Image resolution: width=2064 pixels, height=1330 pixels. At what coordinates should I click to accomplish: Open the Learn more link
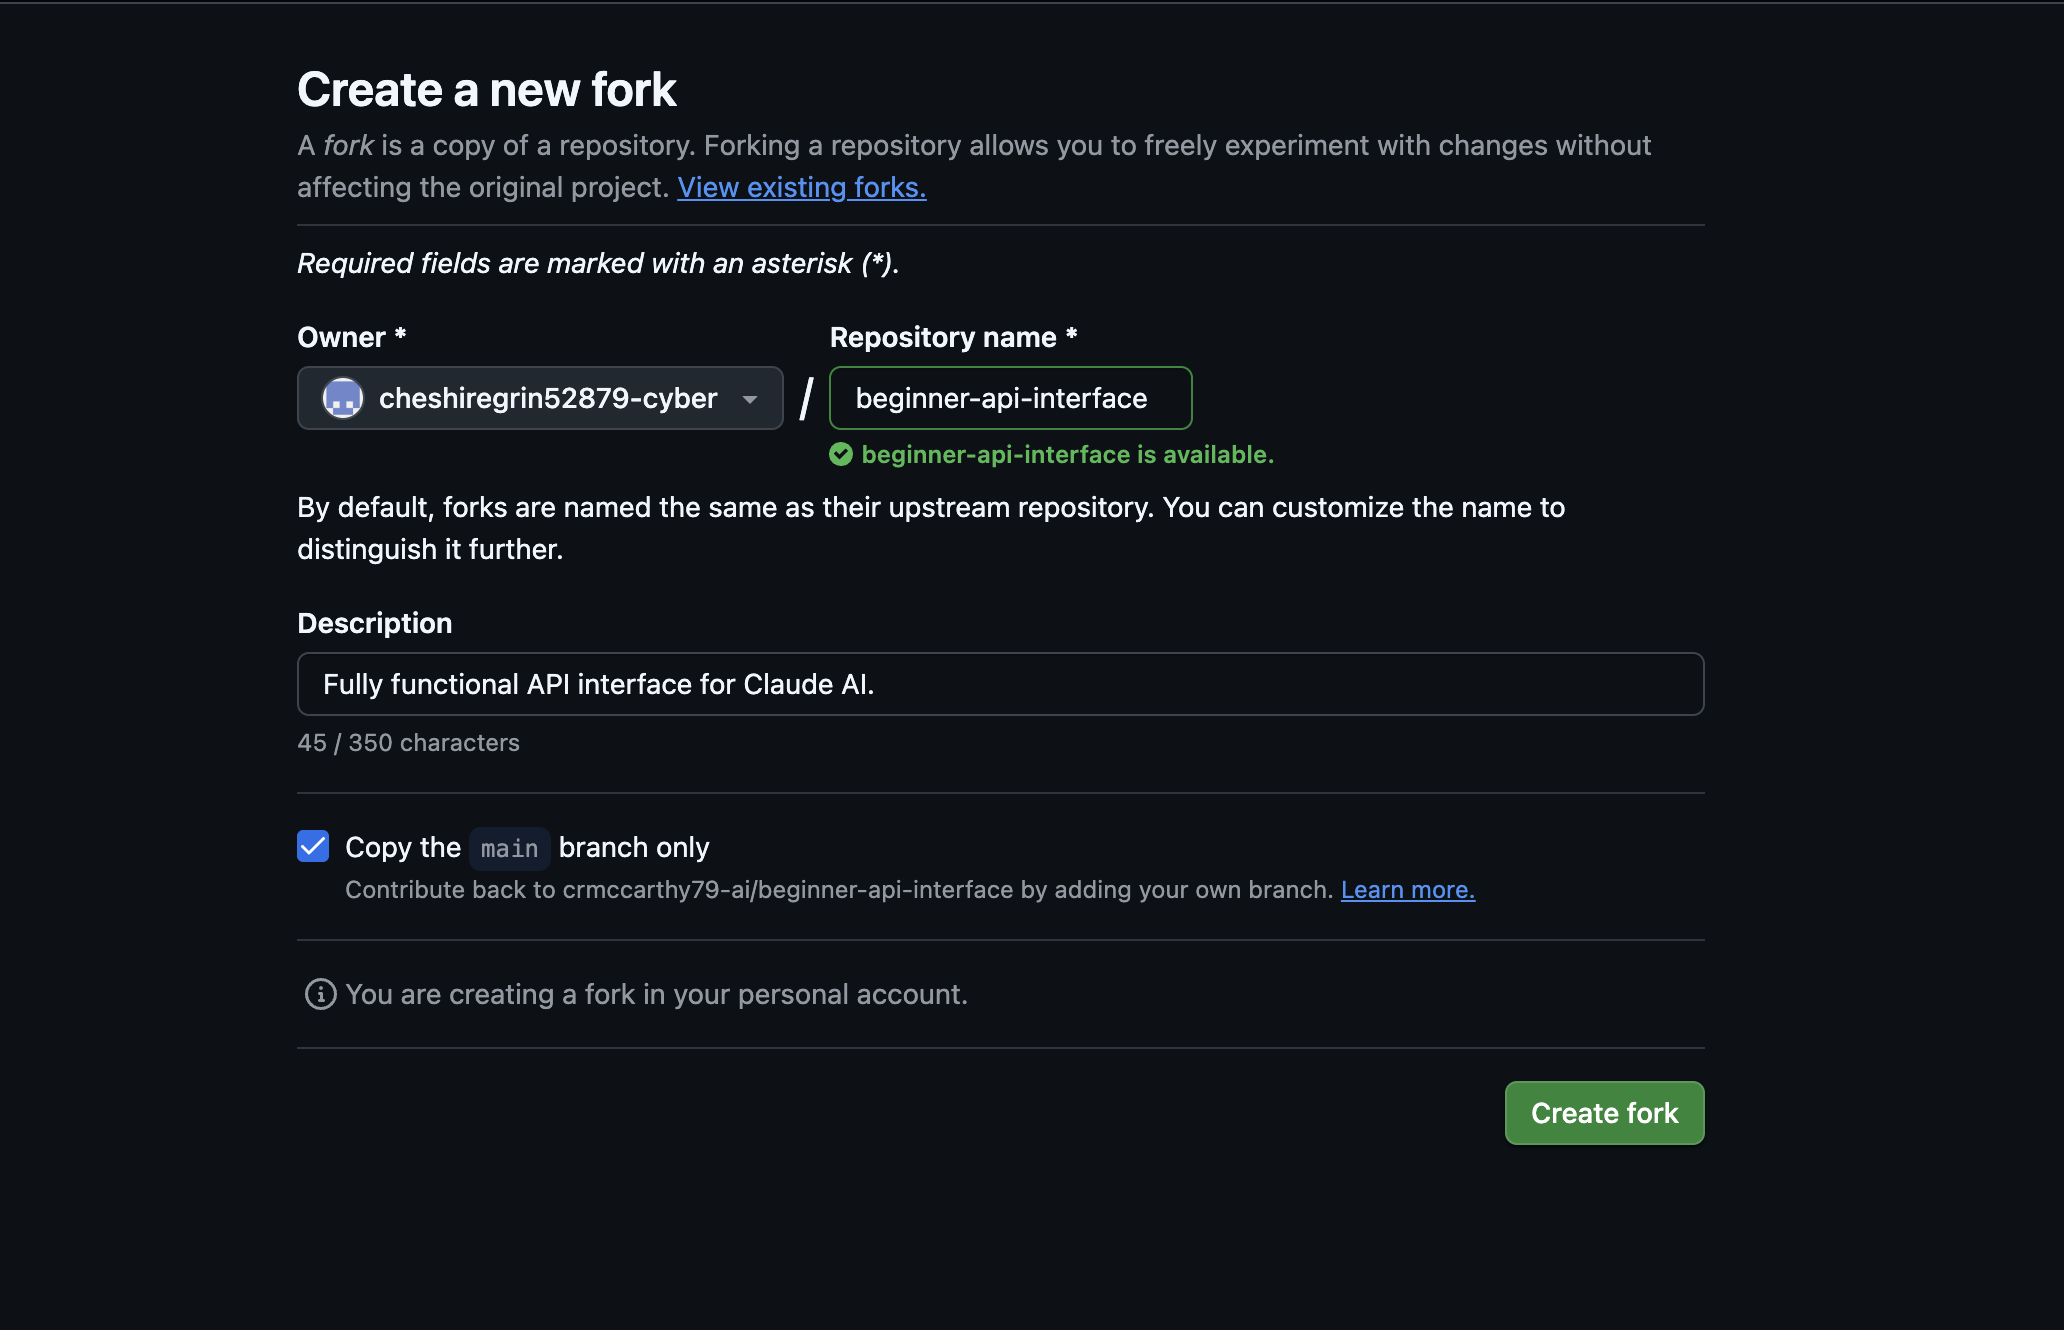coord(1408,890)
